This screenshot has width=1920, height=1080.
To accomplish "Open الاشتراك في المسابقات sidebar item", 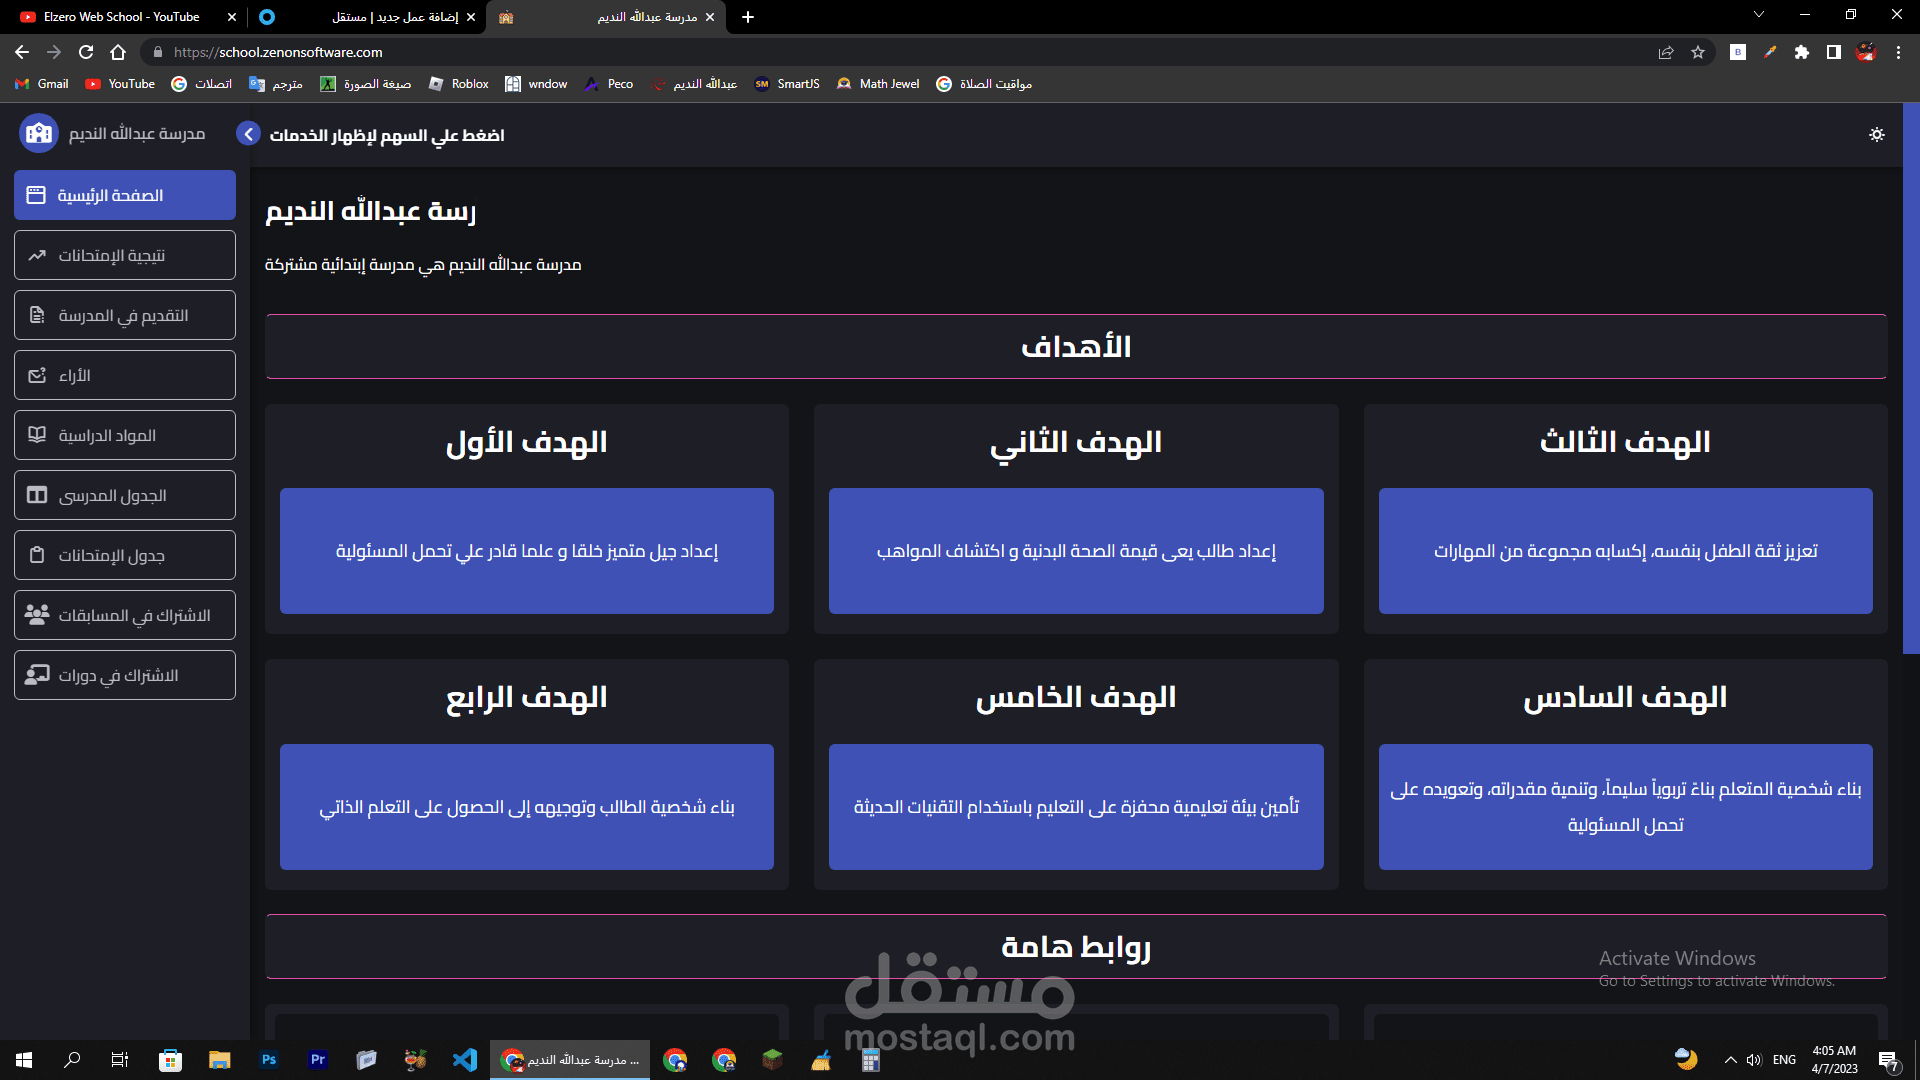I will [125, 615].
